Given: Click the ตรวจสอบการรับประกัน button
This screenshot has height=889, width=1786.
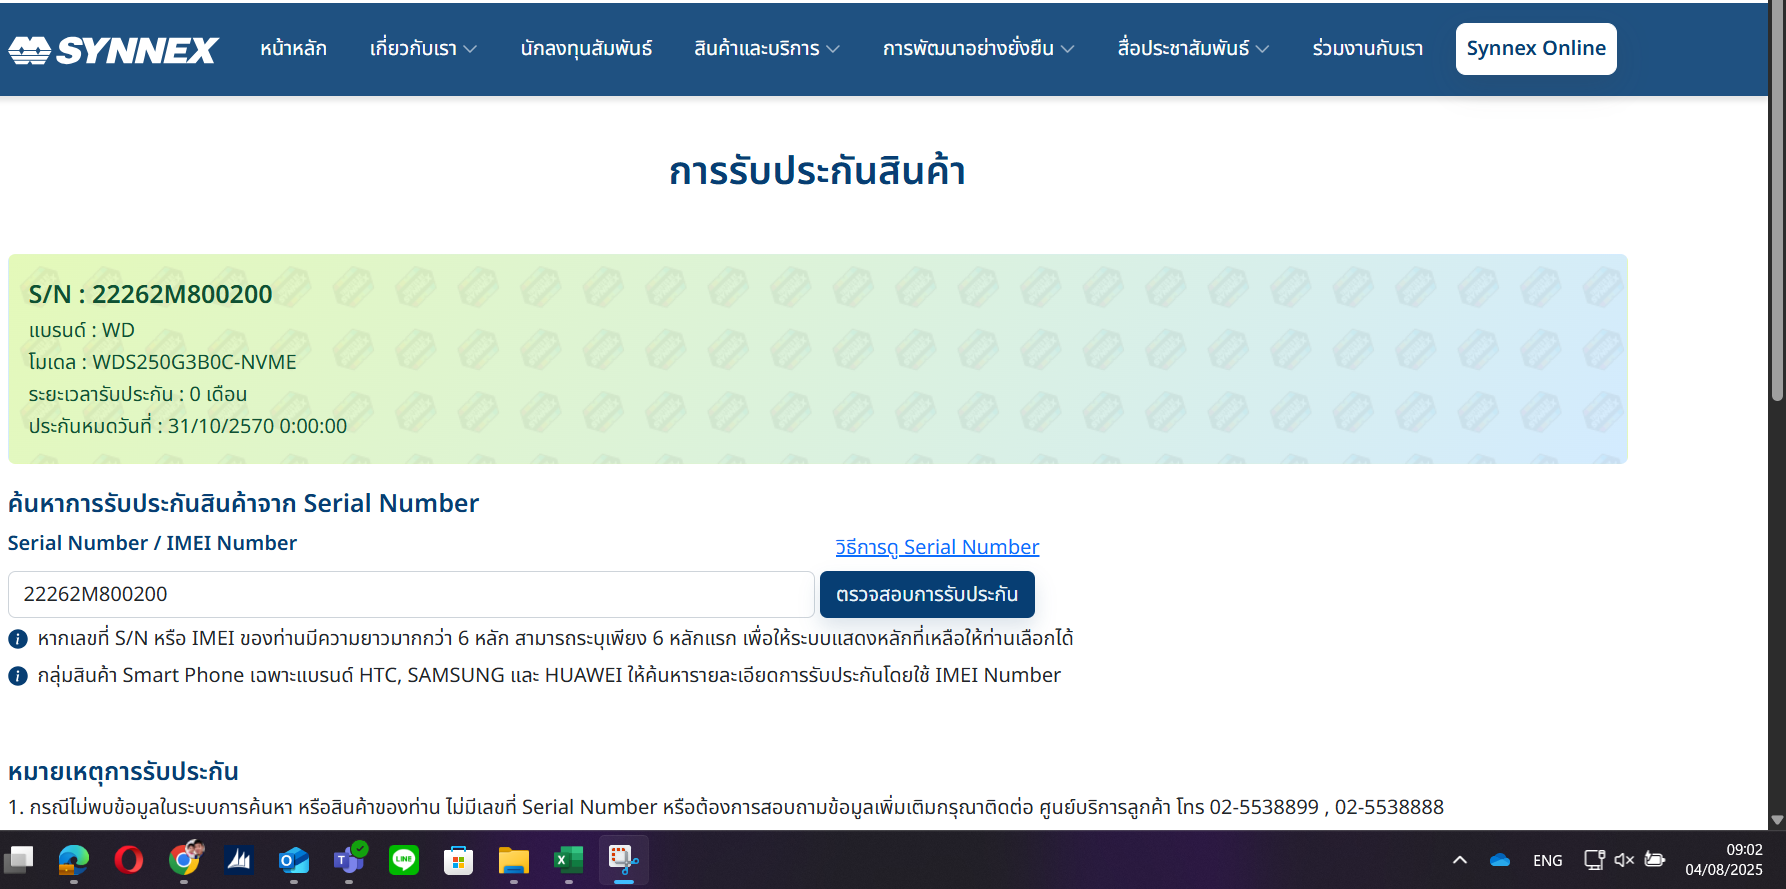Looking at the screenshot, I should pyautogui.click(x=926, y=594).
